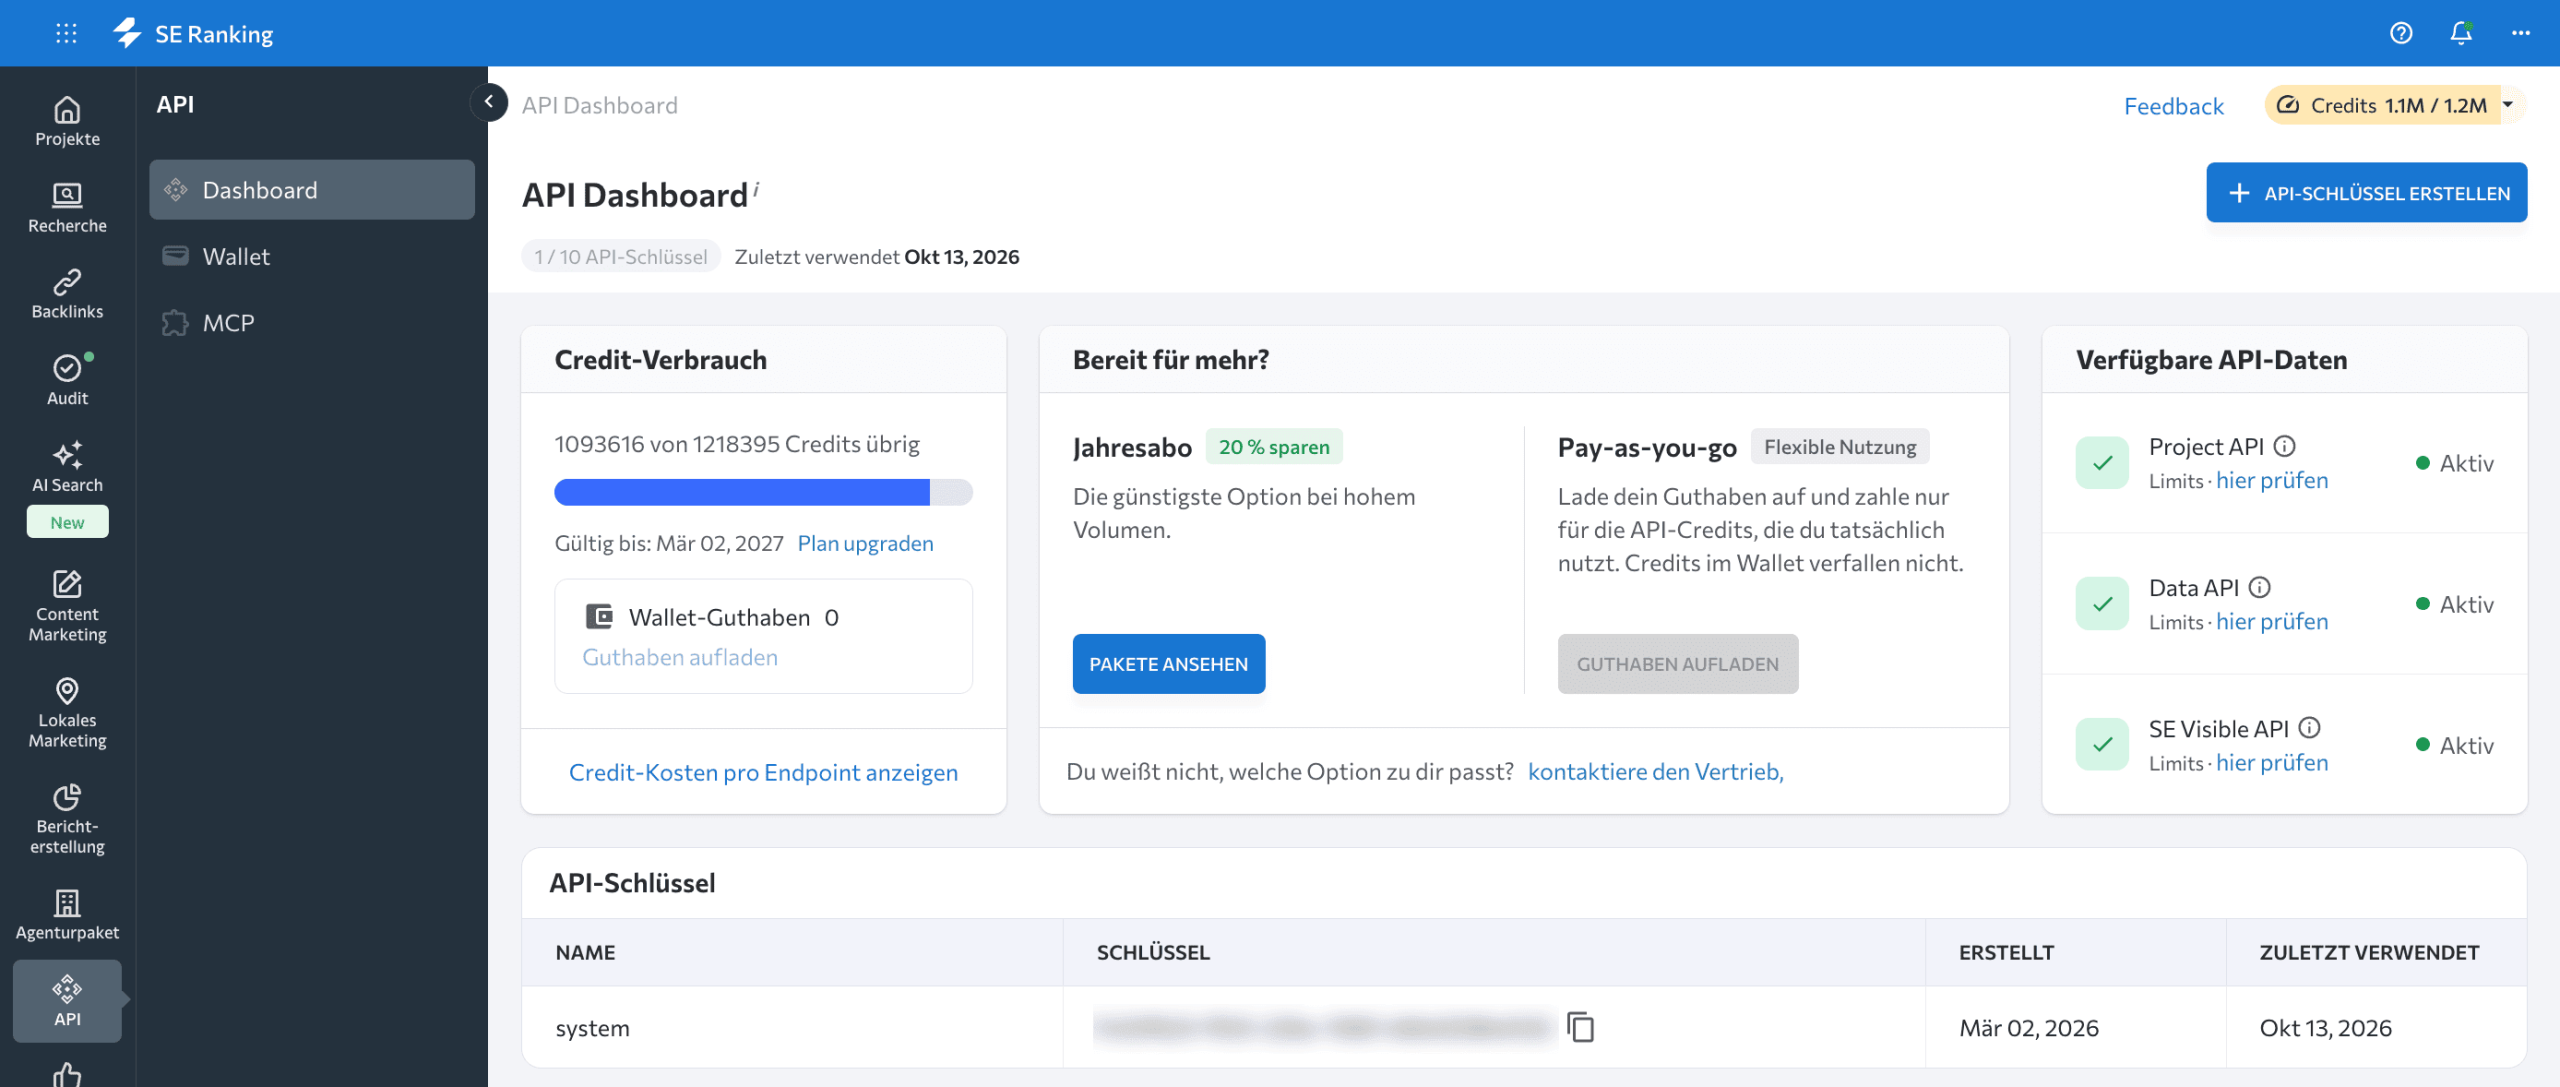Viewport: 2560px width, 1087px height.
Task: Go to Projekte in the sidebar
Action: click(x=67, y=121)
